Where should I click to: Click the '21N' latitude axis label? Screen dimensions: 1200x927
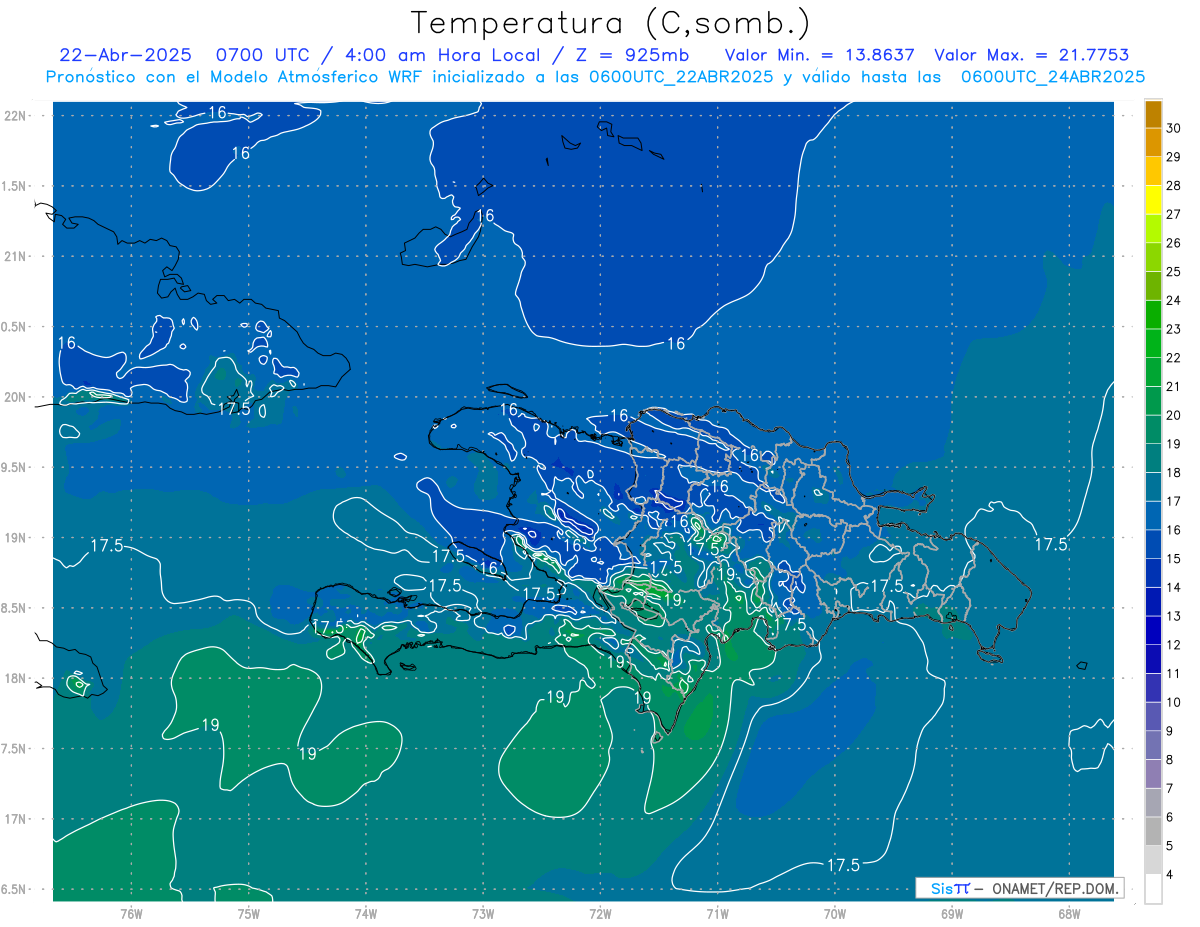point(15,256)
